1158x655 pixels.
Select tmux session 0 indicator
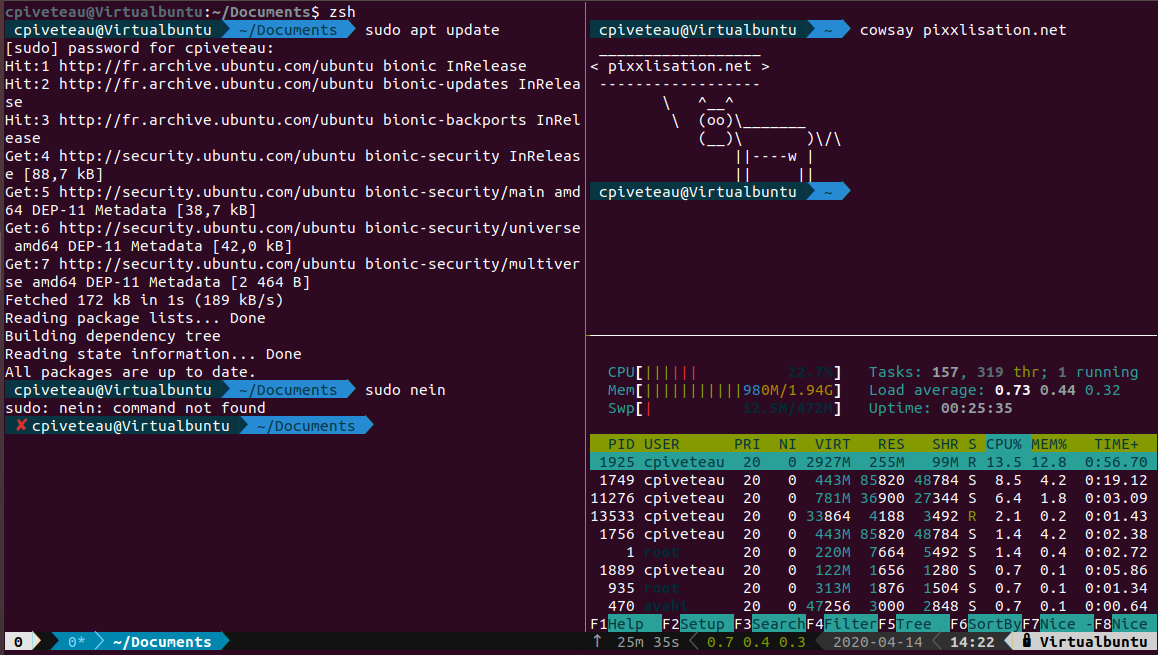point(18,642)
